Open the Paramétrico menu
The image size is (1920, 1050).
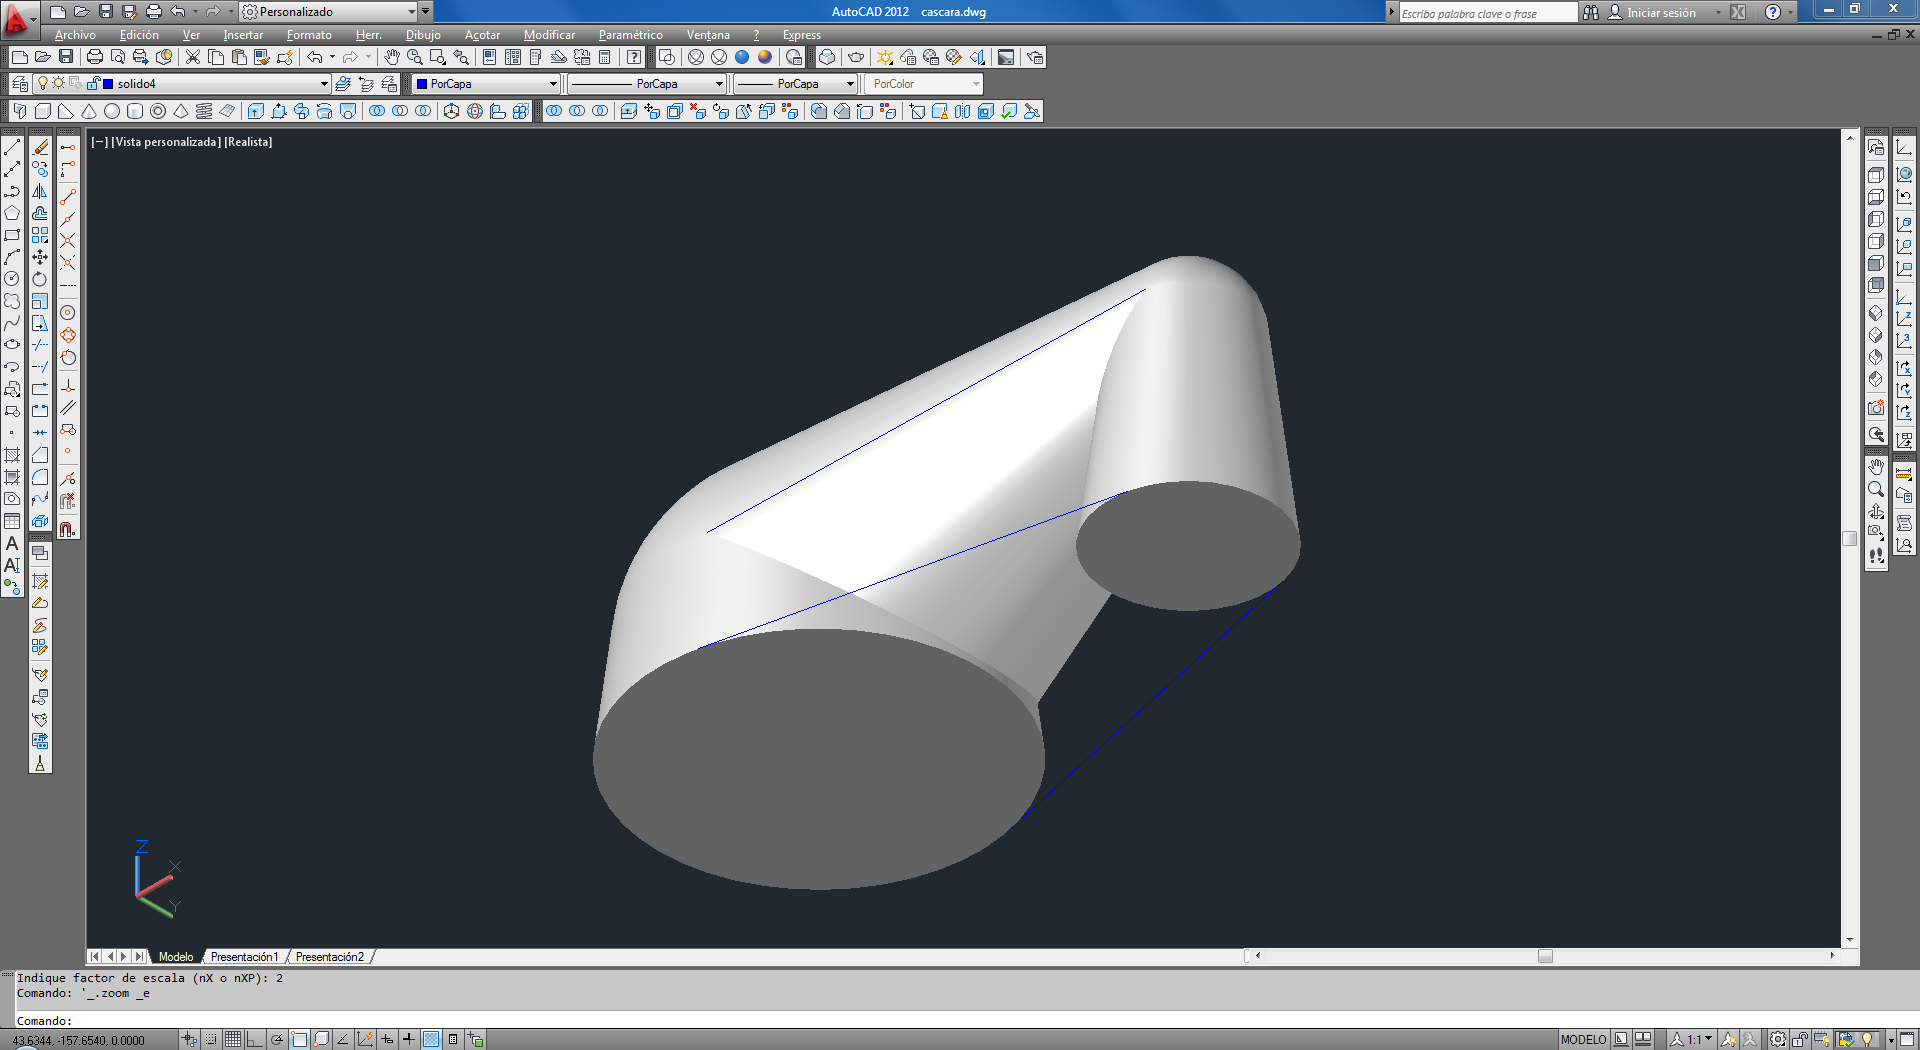[x=630, y=35]
